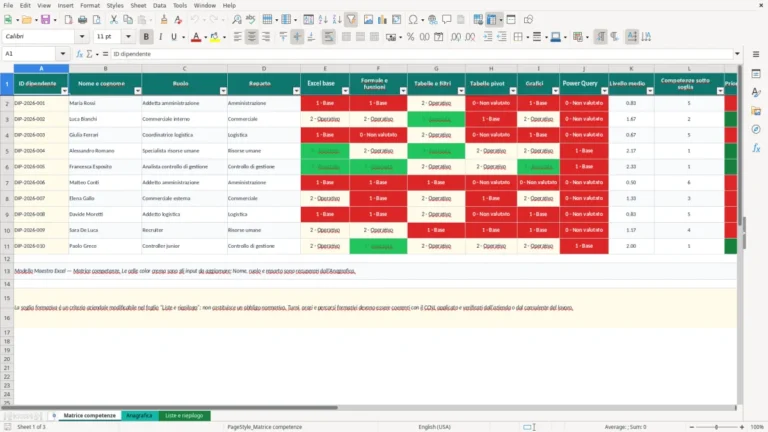Clear direct formatting
The width and height of the screenshot is (768, 432).
178,20
